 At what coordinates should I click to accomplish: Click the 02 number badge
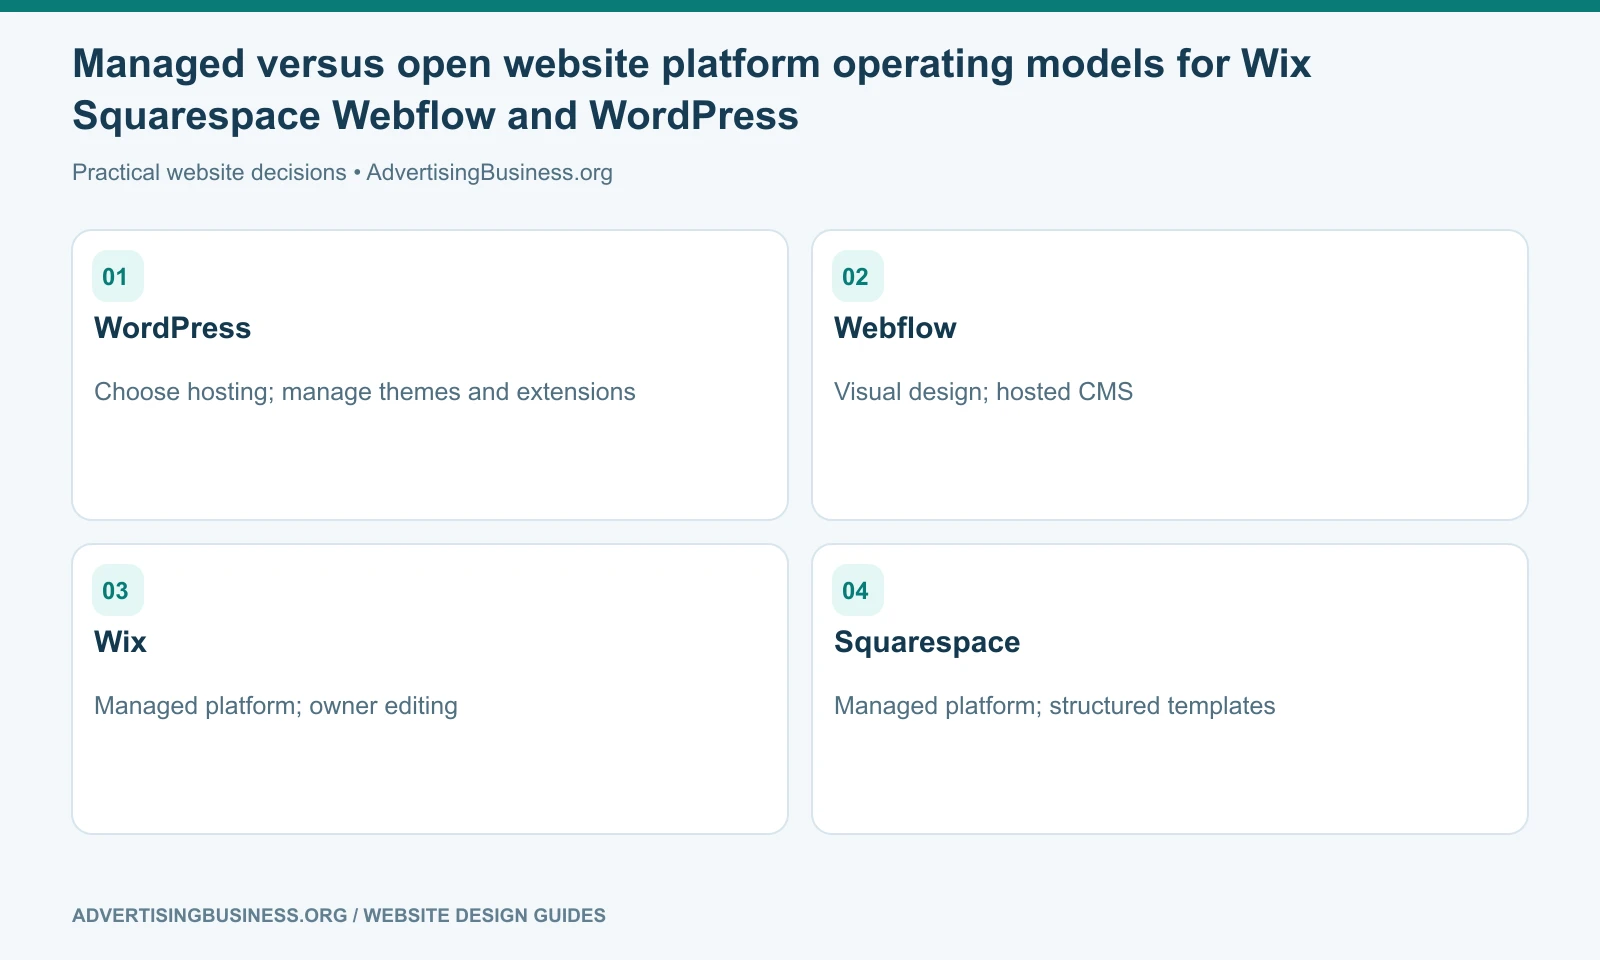[858, 276]
